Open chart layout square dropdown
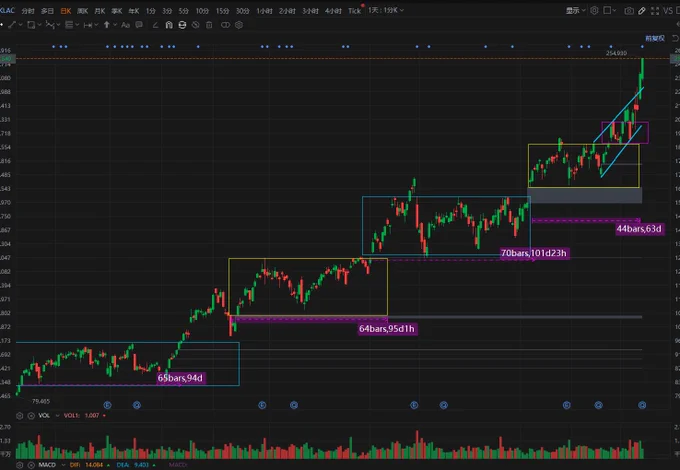This screenshot has width=680, height=470. [x=609, y=10]
